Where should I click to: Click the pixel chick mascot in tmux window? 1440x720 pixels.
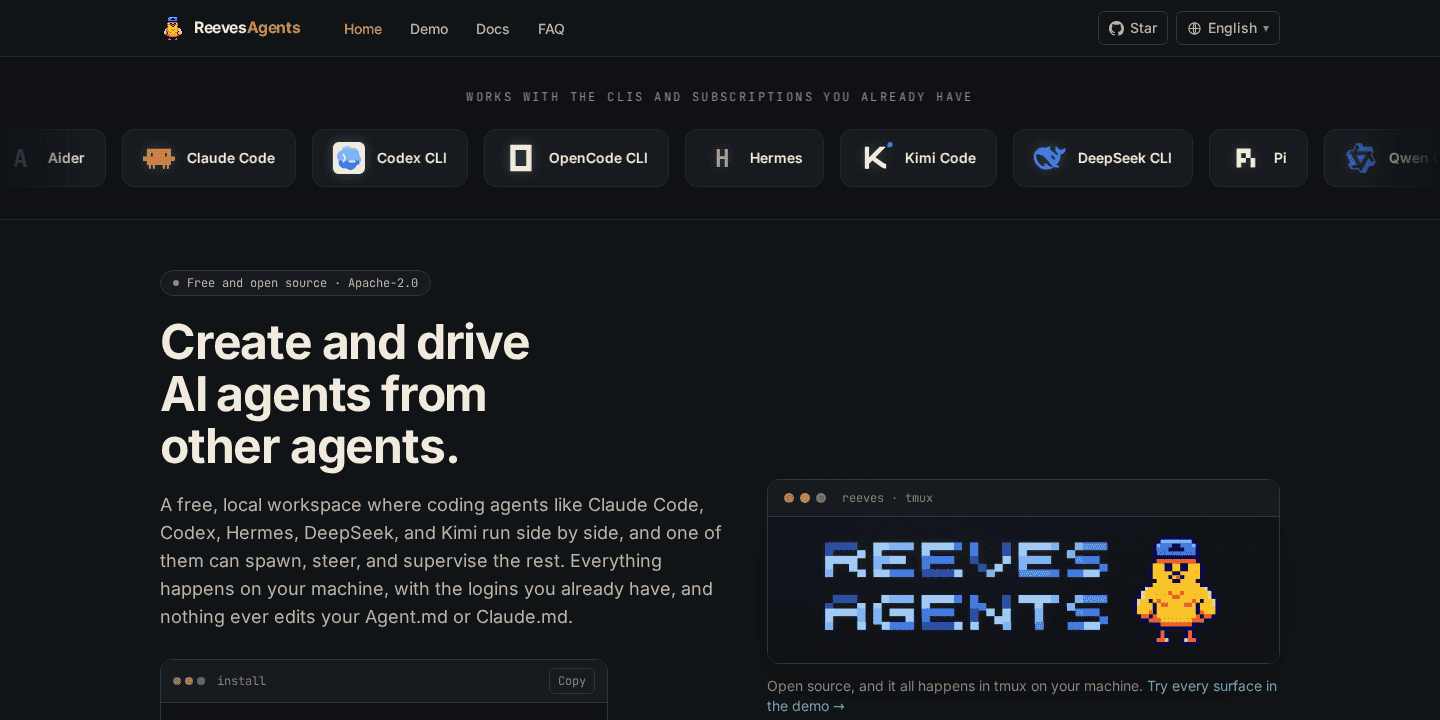(x=1176, y=590)
